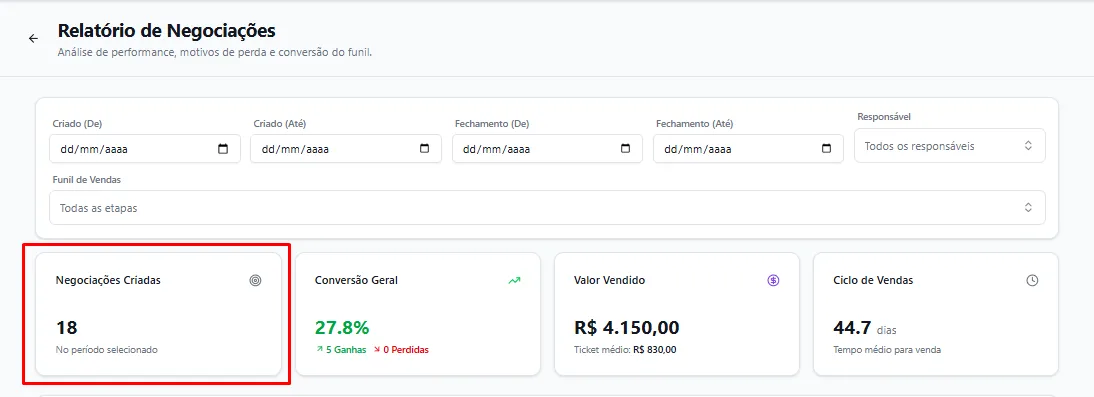Click the 27.8% conversion value
Viewport: 1094px width, 397px height.
click(342, 327)
